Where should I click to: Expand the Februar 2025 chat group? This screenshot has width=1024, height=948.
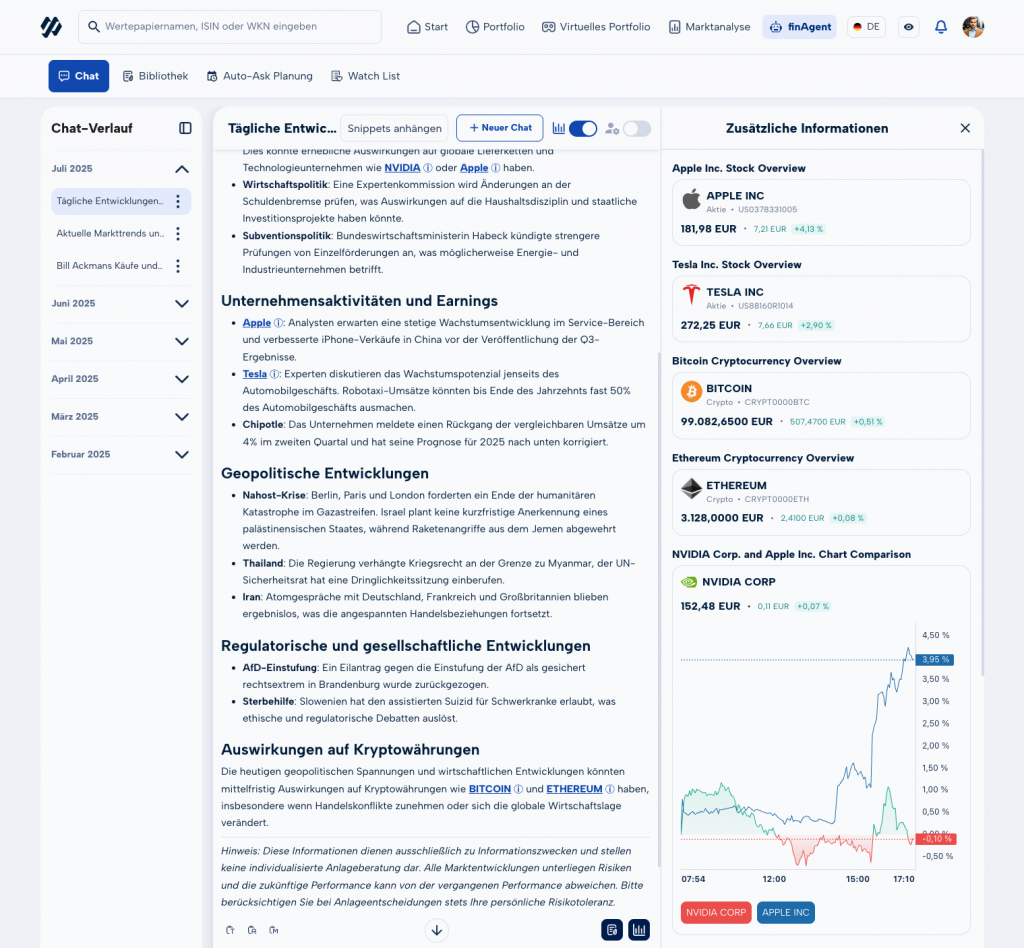182,454
